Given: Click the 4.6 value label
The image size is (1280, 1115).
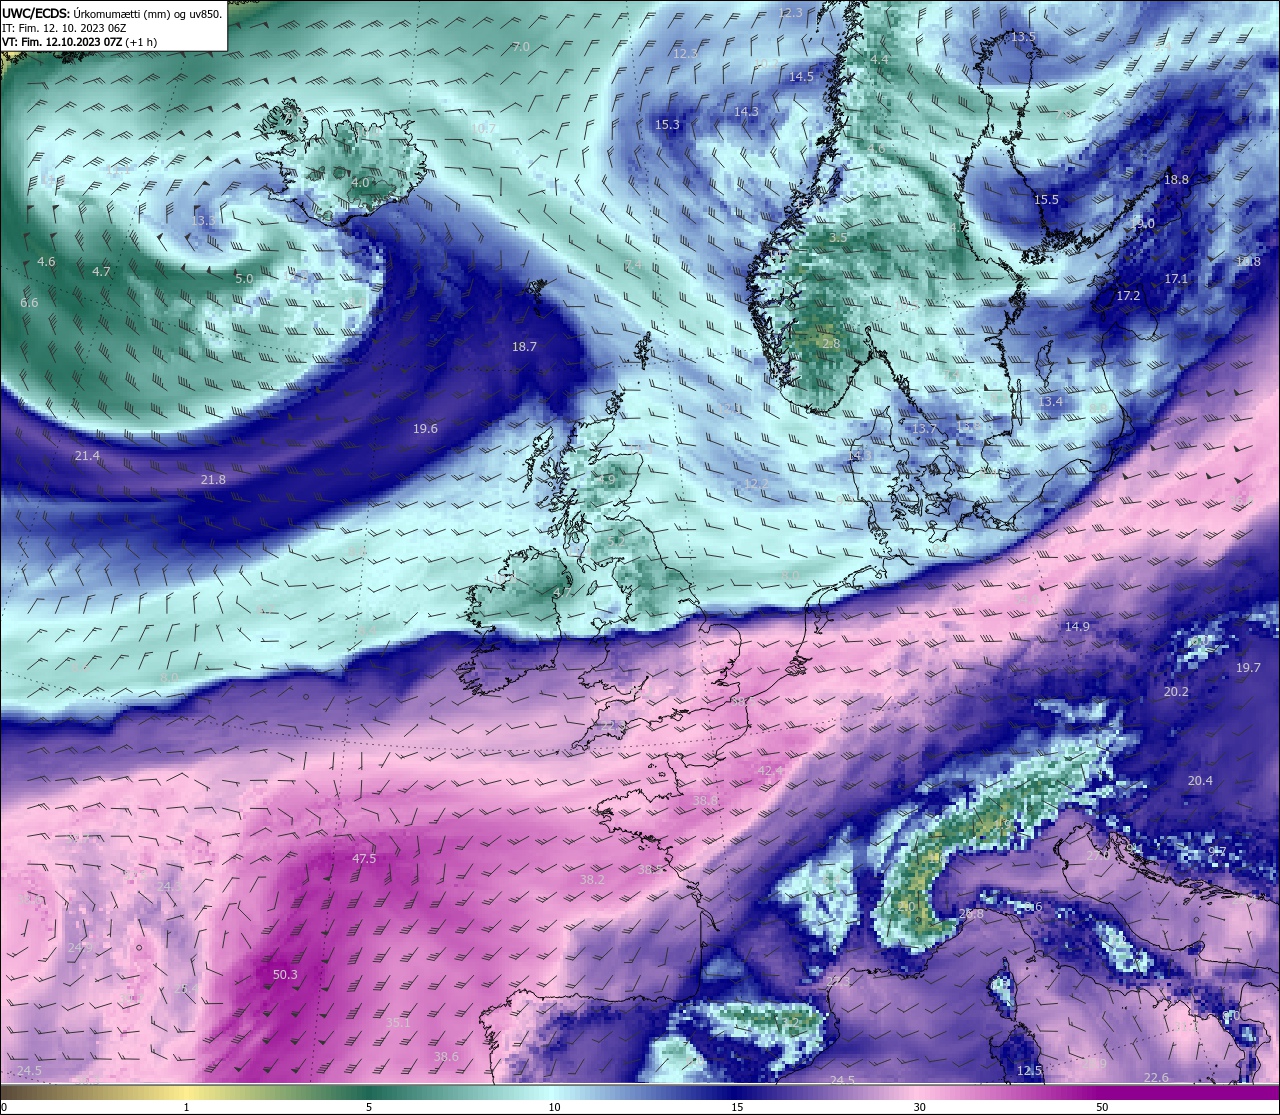Looking at the screenshot, I should 46,262.
